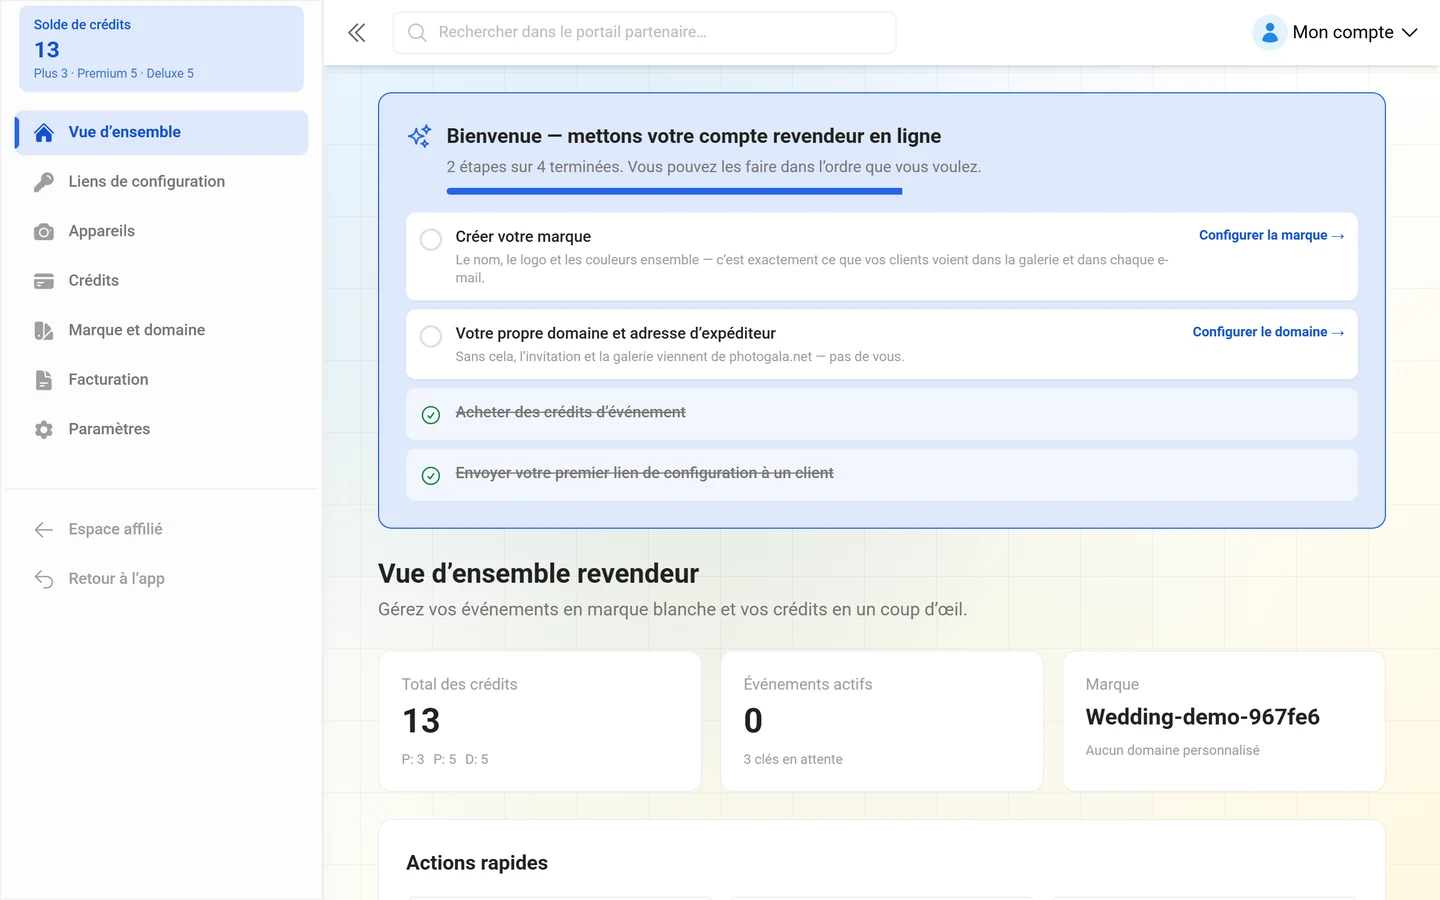
Task: Click Retour à l'app
Action: (x=162, y=579)
